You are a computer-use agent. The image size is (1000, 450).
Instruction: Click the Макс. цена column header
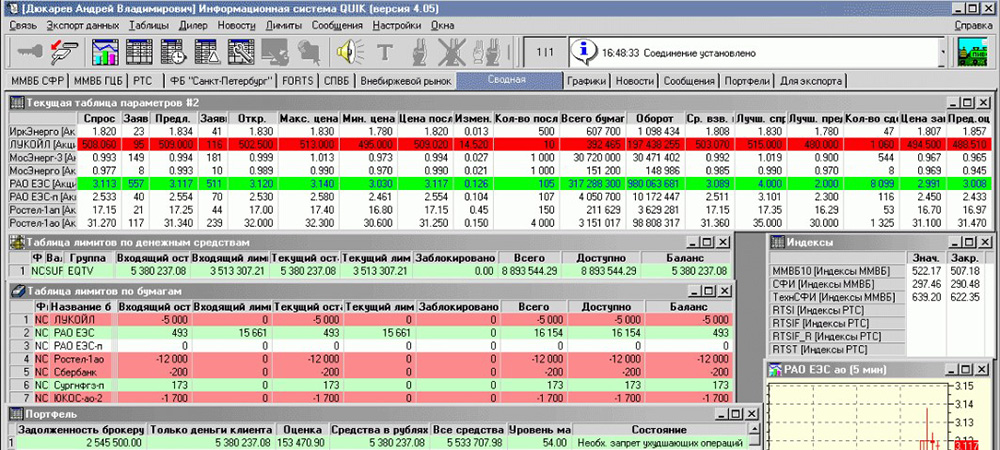(x=309, y=119)
